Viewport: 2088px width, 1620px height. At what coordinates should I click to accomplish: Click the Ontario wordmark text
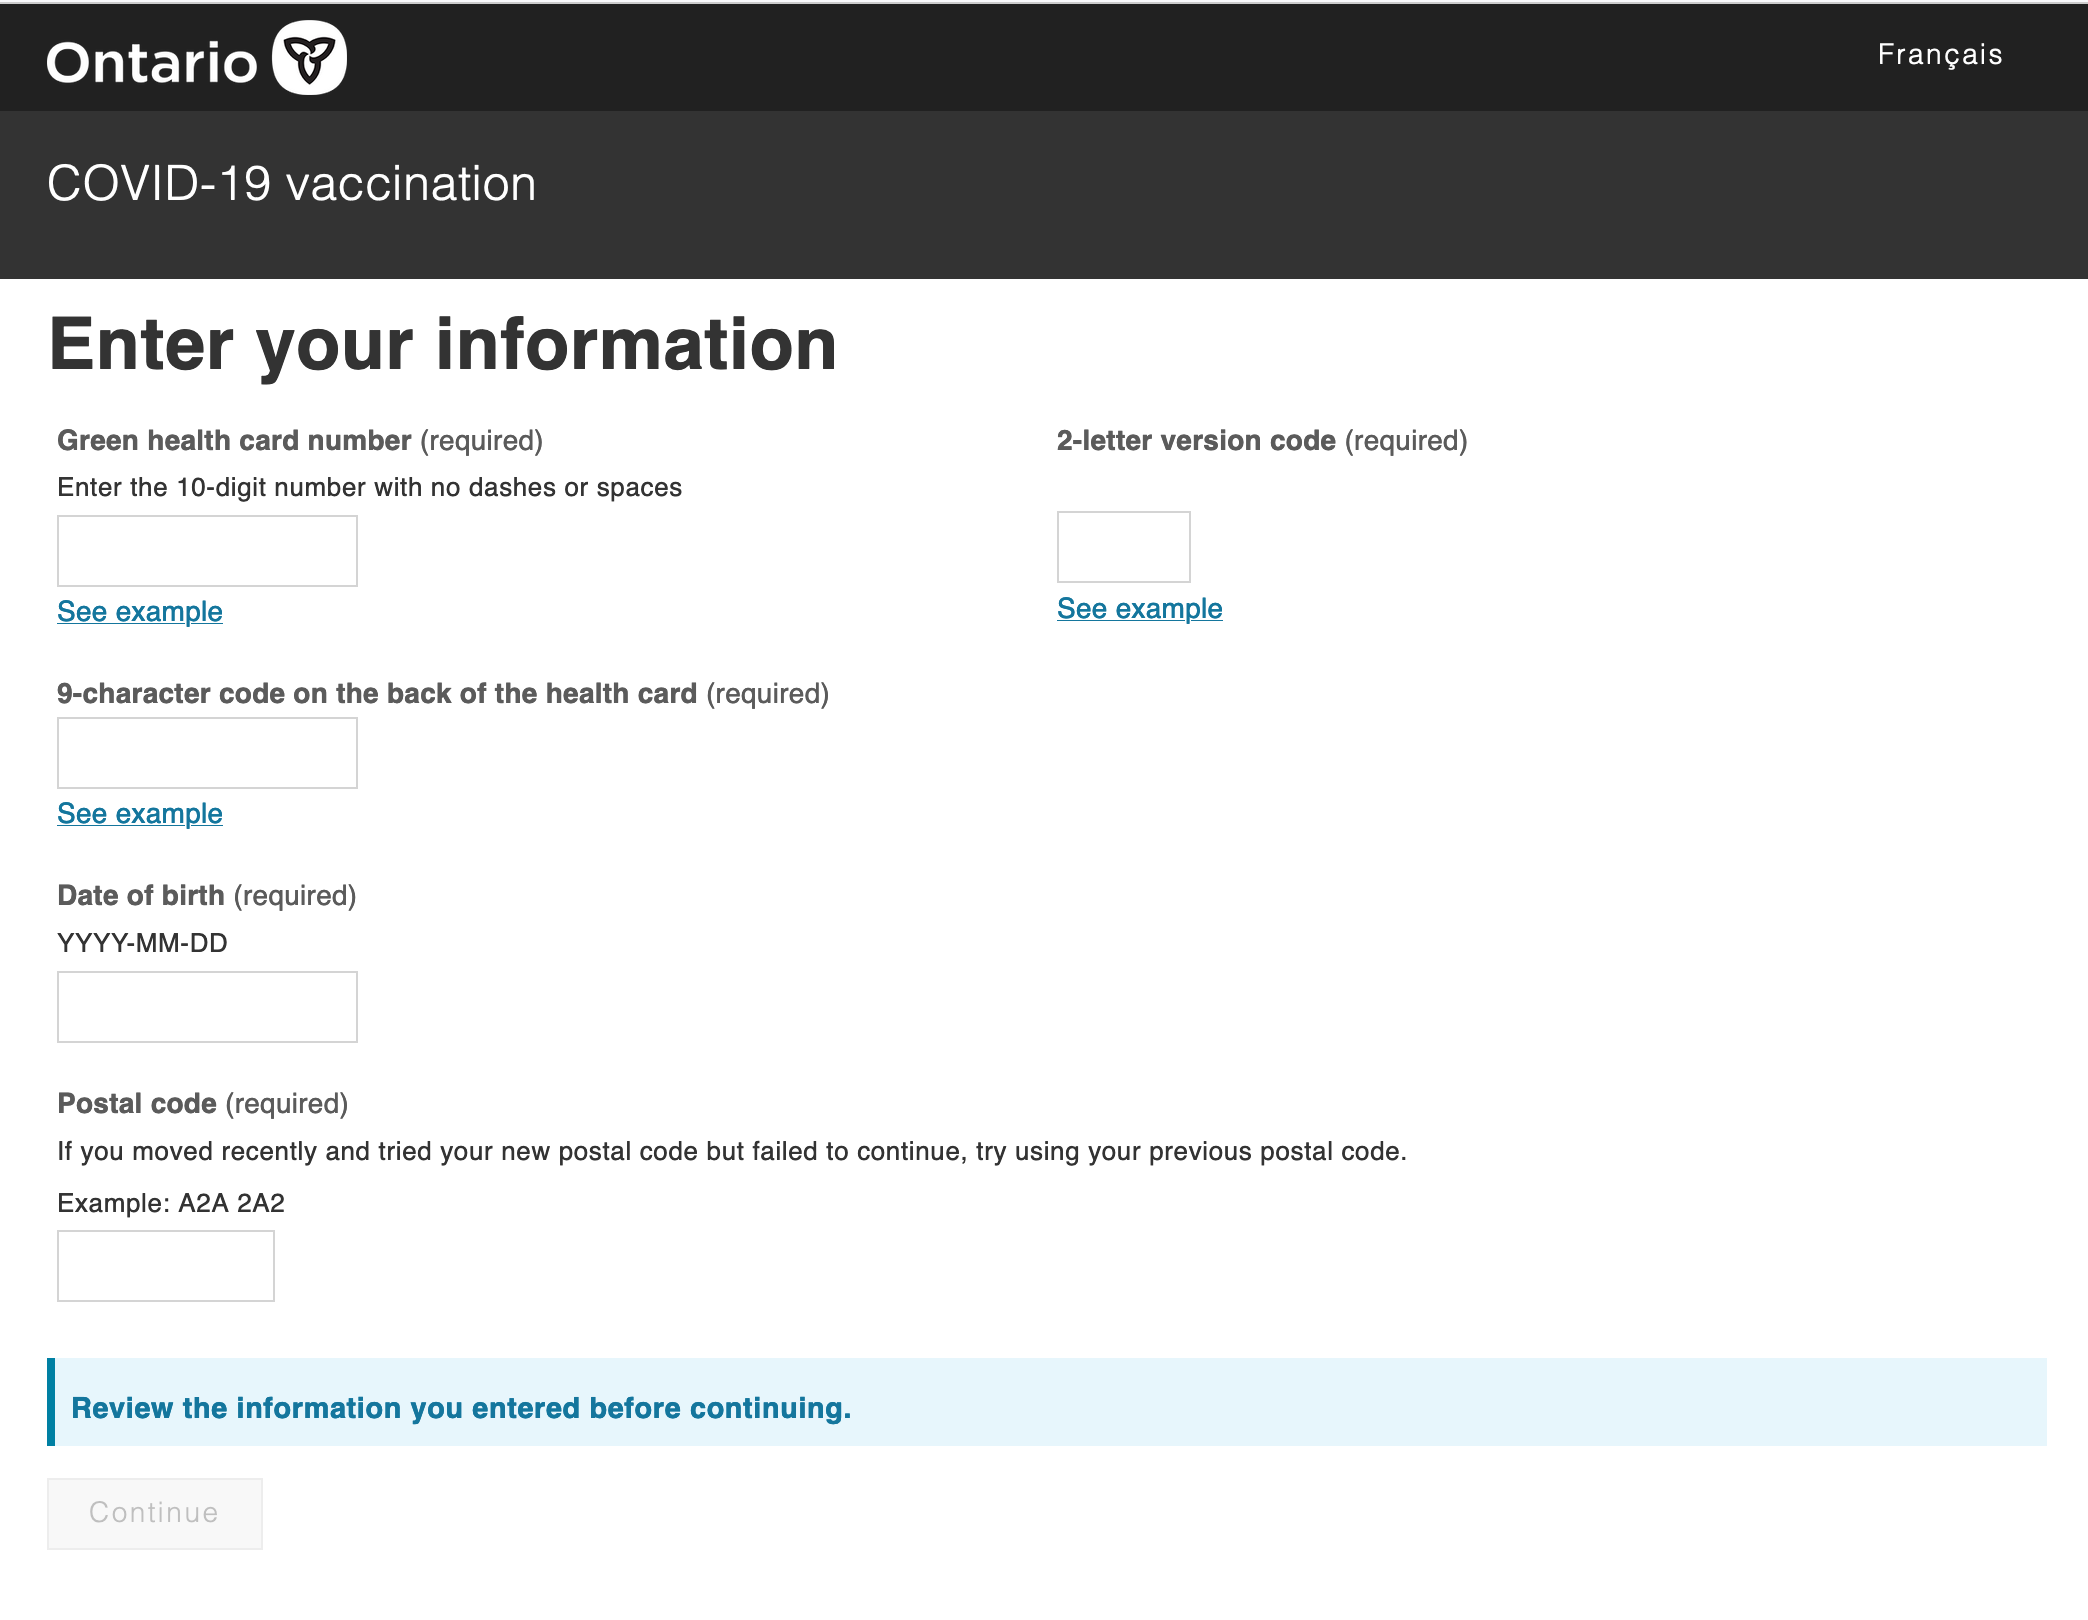click(x=152, y=62)
